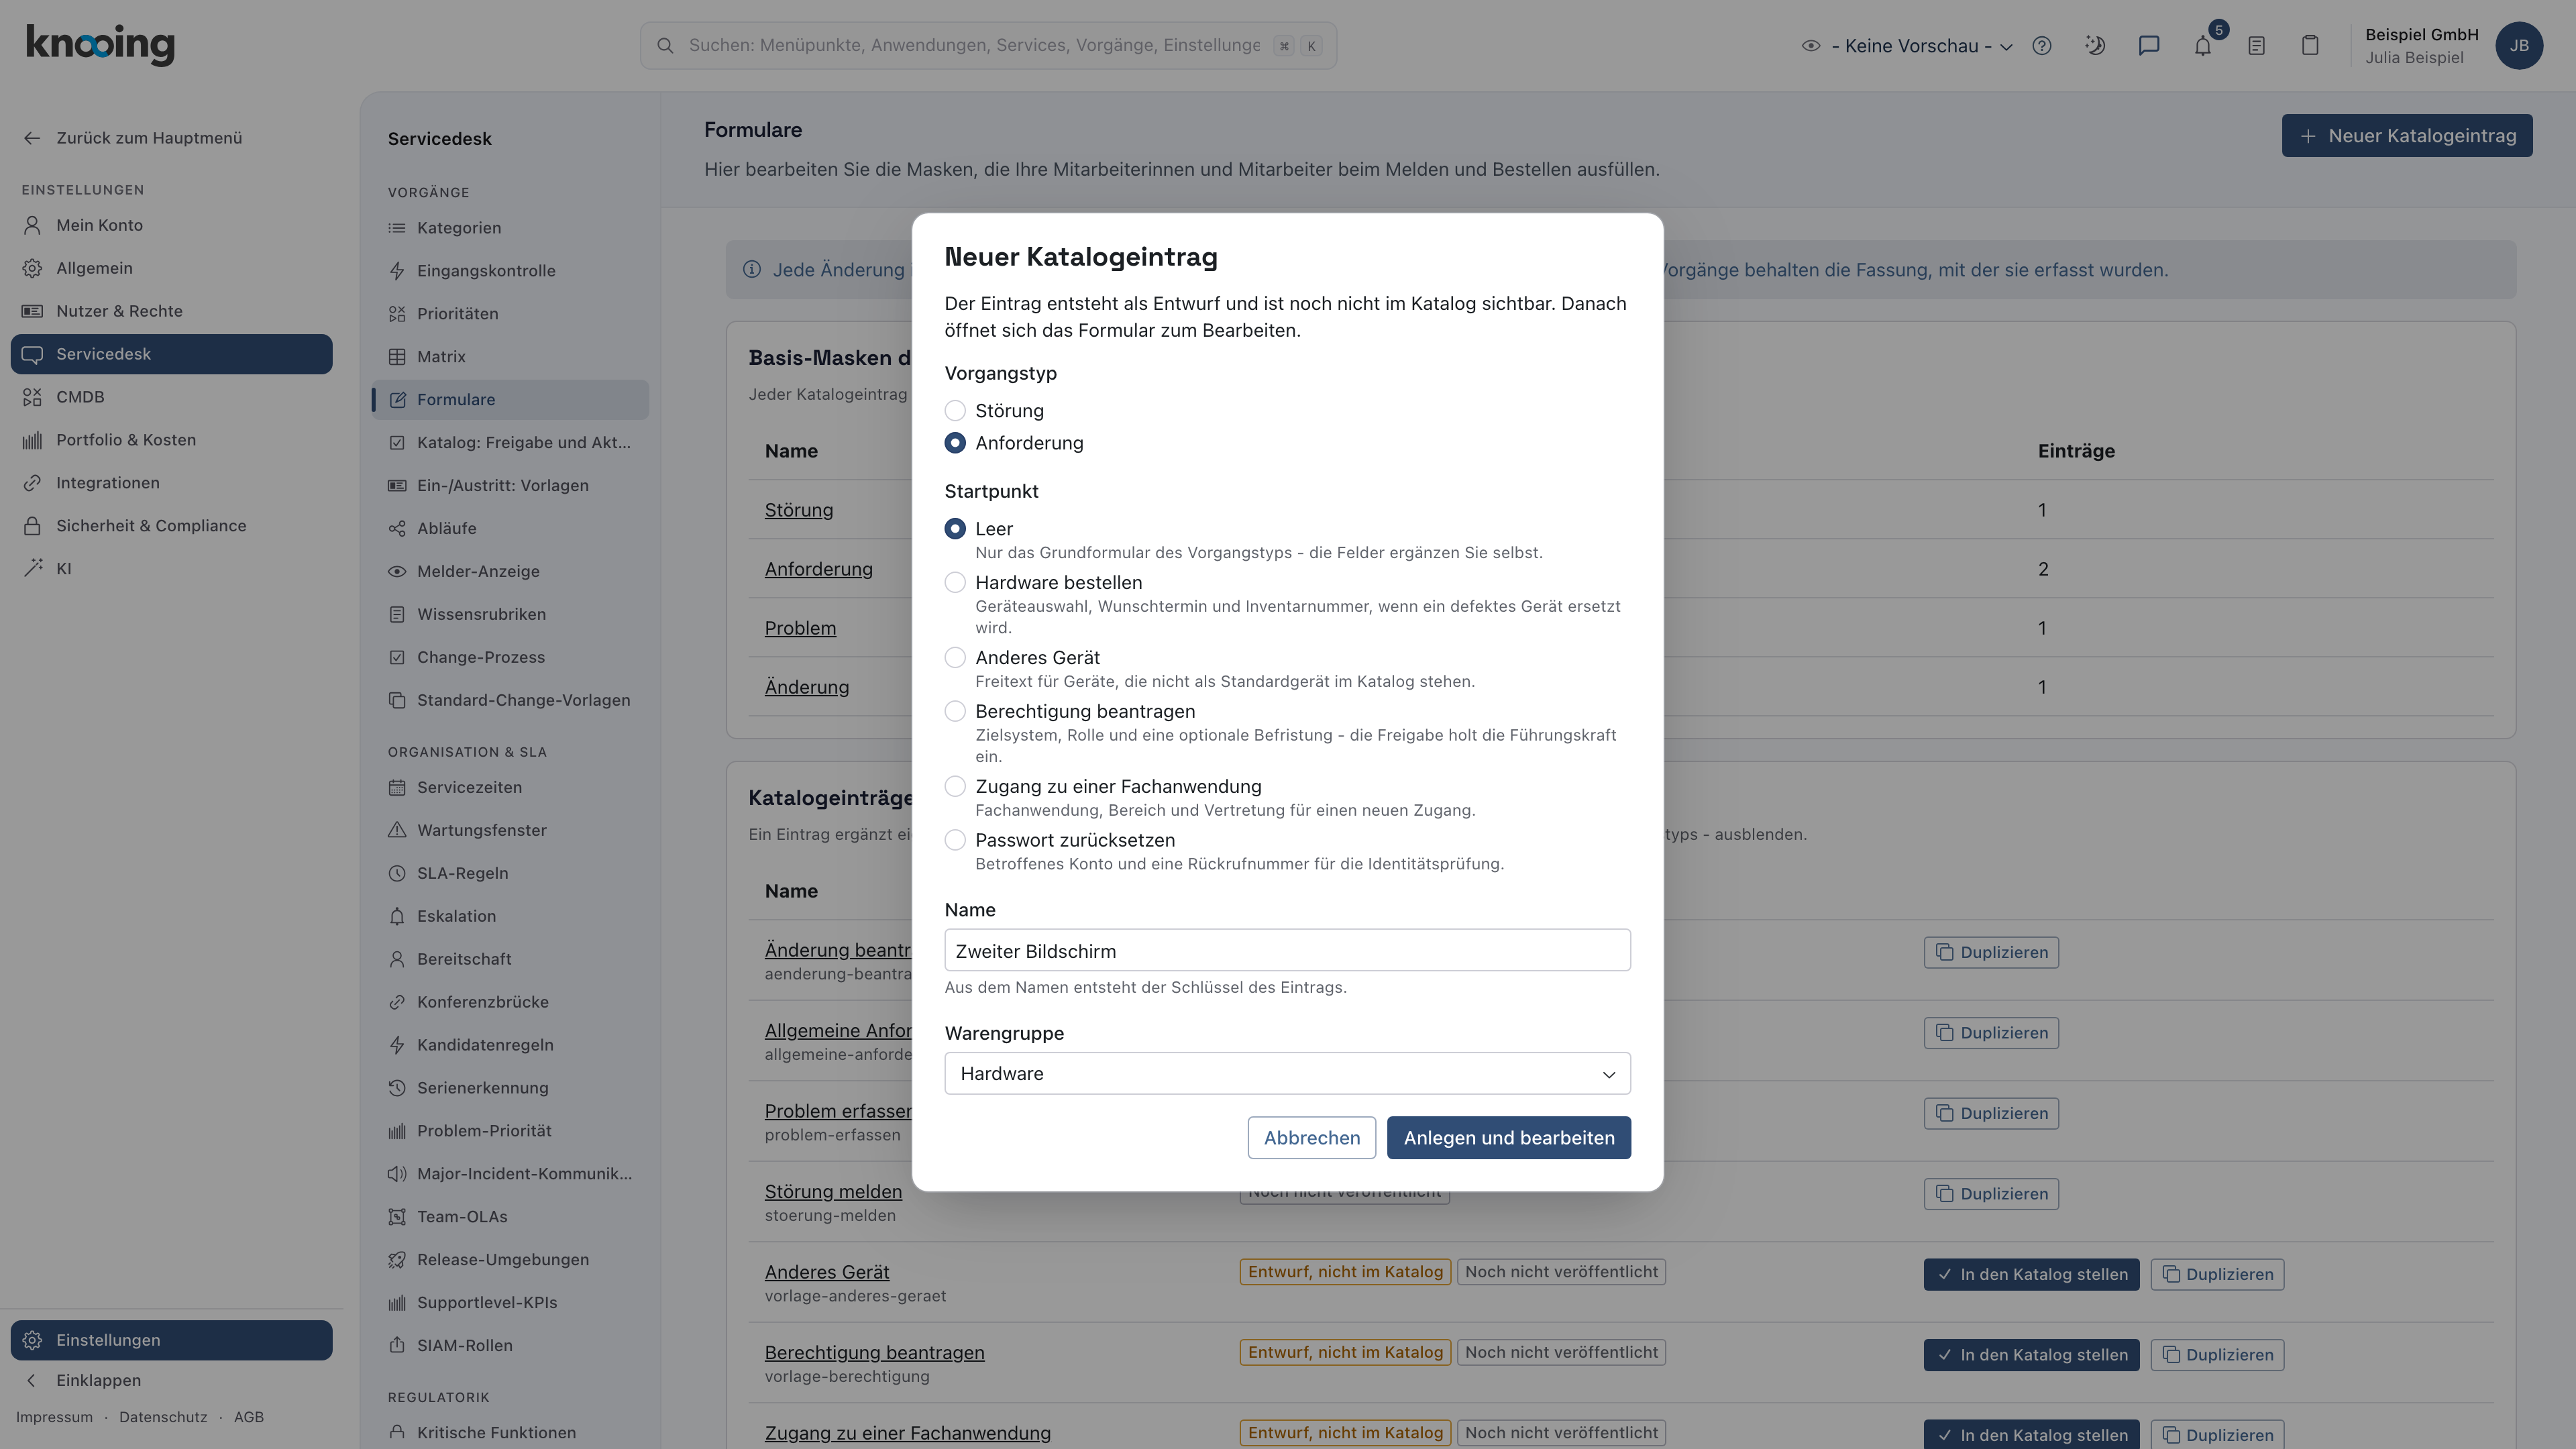Click the search magnifier icon
Viewport: 2576px width, 1449px height.
tap(665, 46)
